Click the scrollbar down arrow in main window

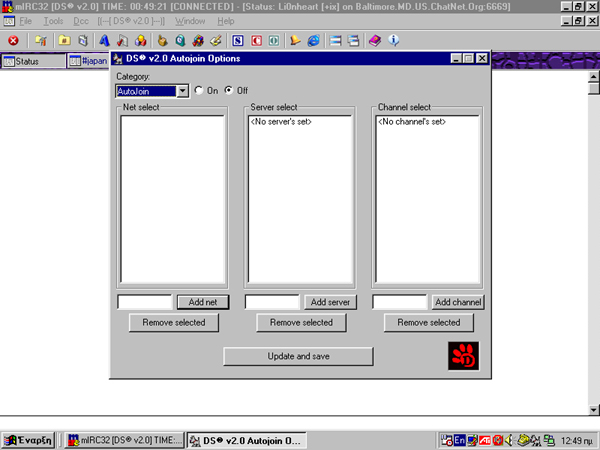(x=593, y=410)
